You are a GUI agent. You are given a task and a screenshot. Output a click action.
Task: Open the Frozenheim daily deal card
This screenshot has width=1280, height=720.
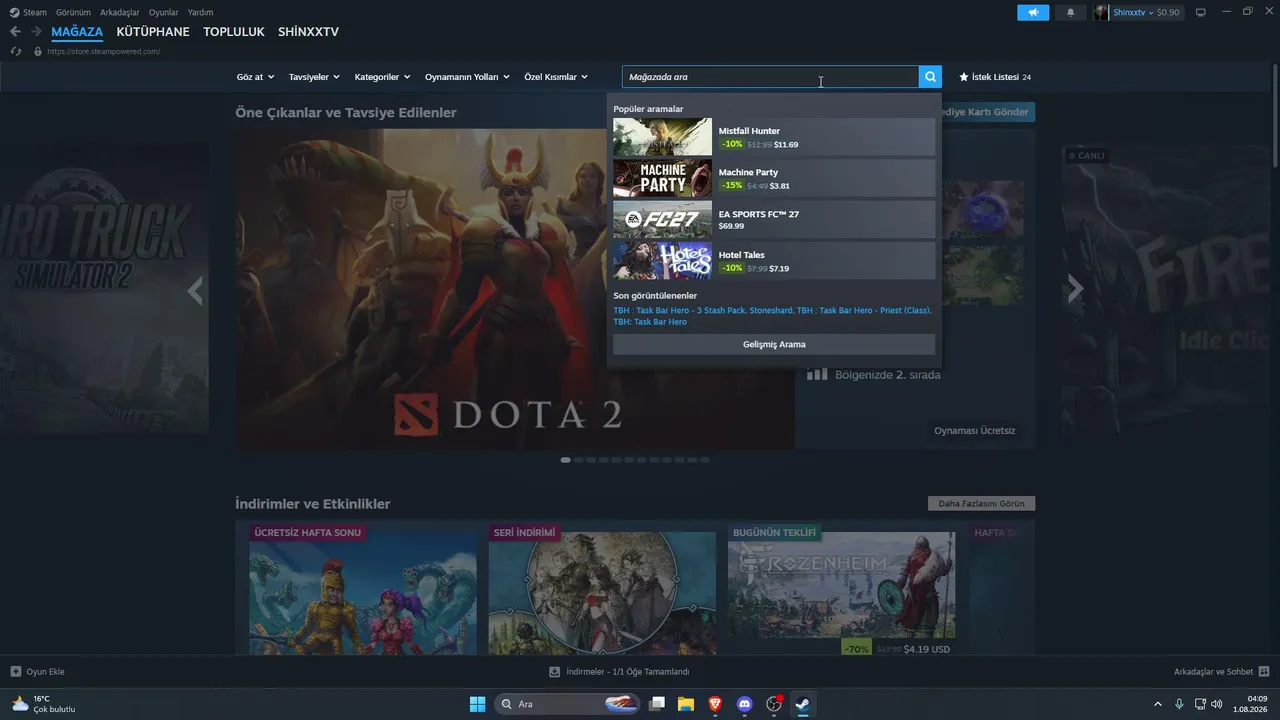pos(842,593)
